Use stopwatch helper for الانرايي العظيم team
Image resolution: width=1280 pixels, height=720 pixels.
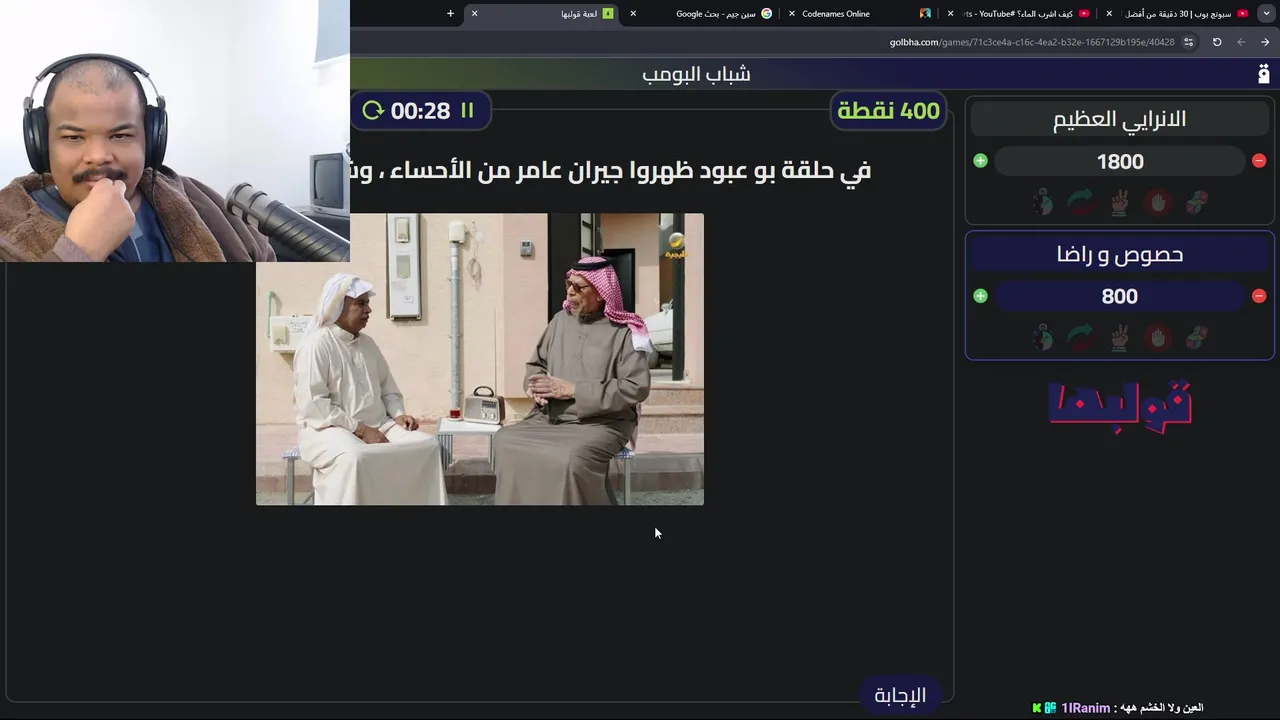[x=1042, y=203]
